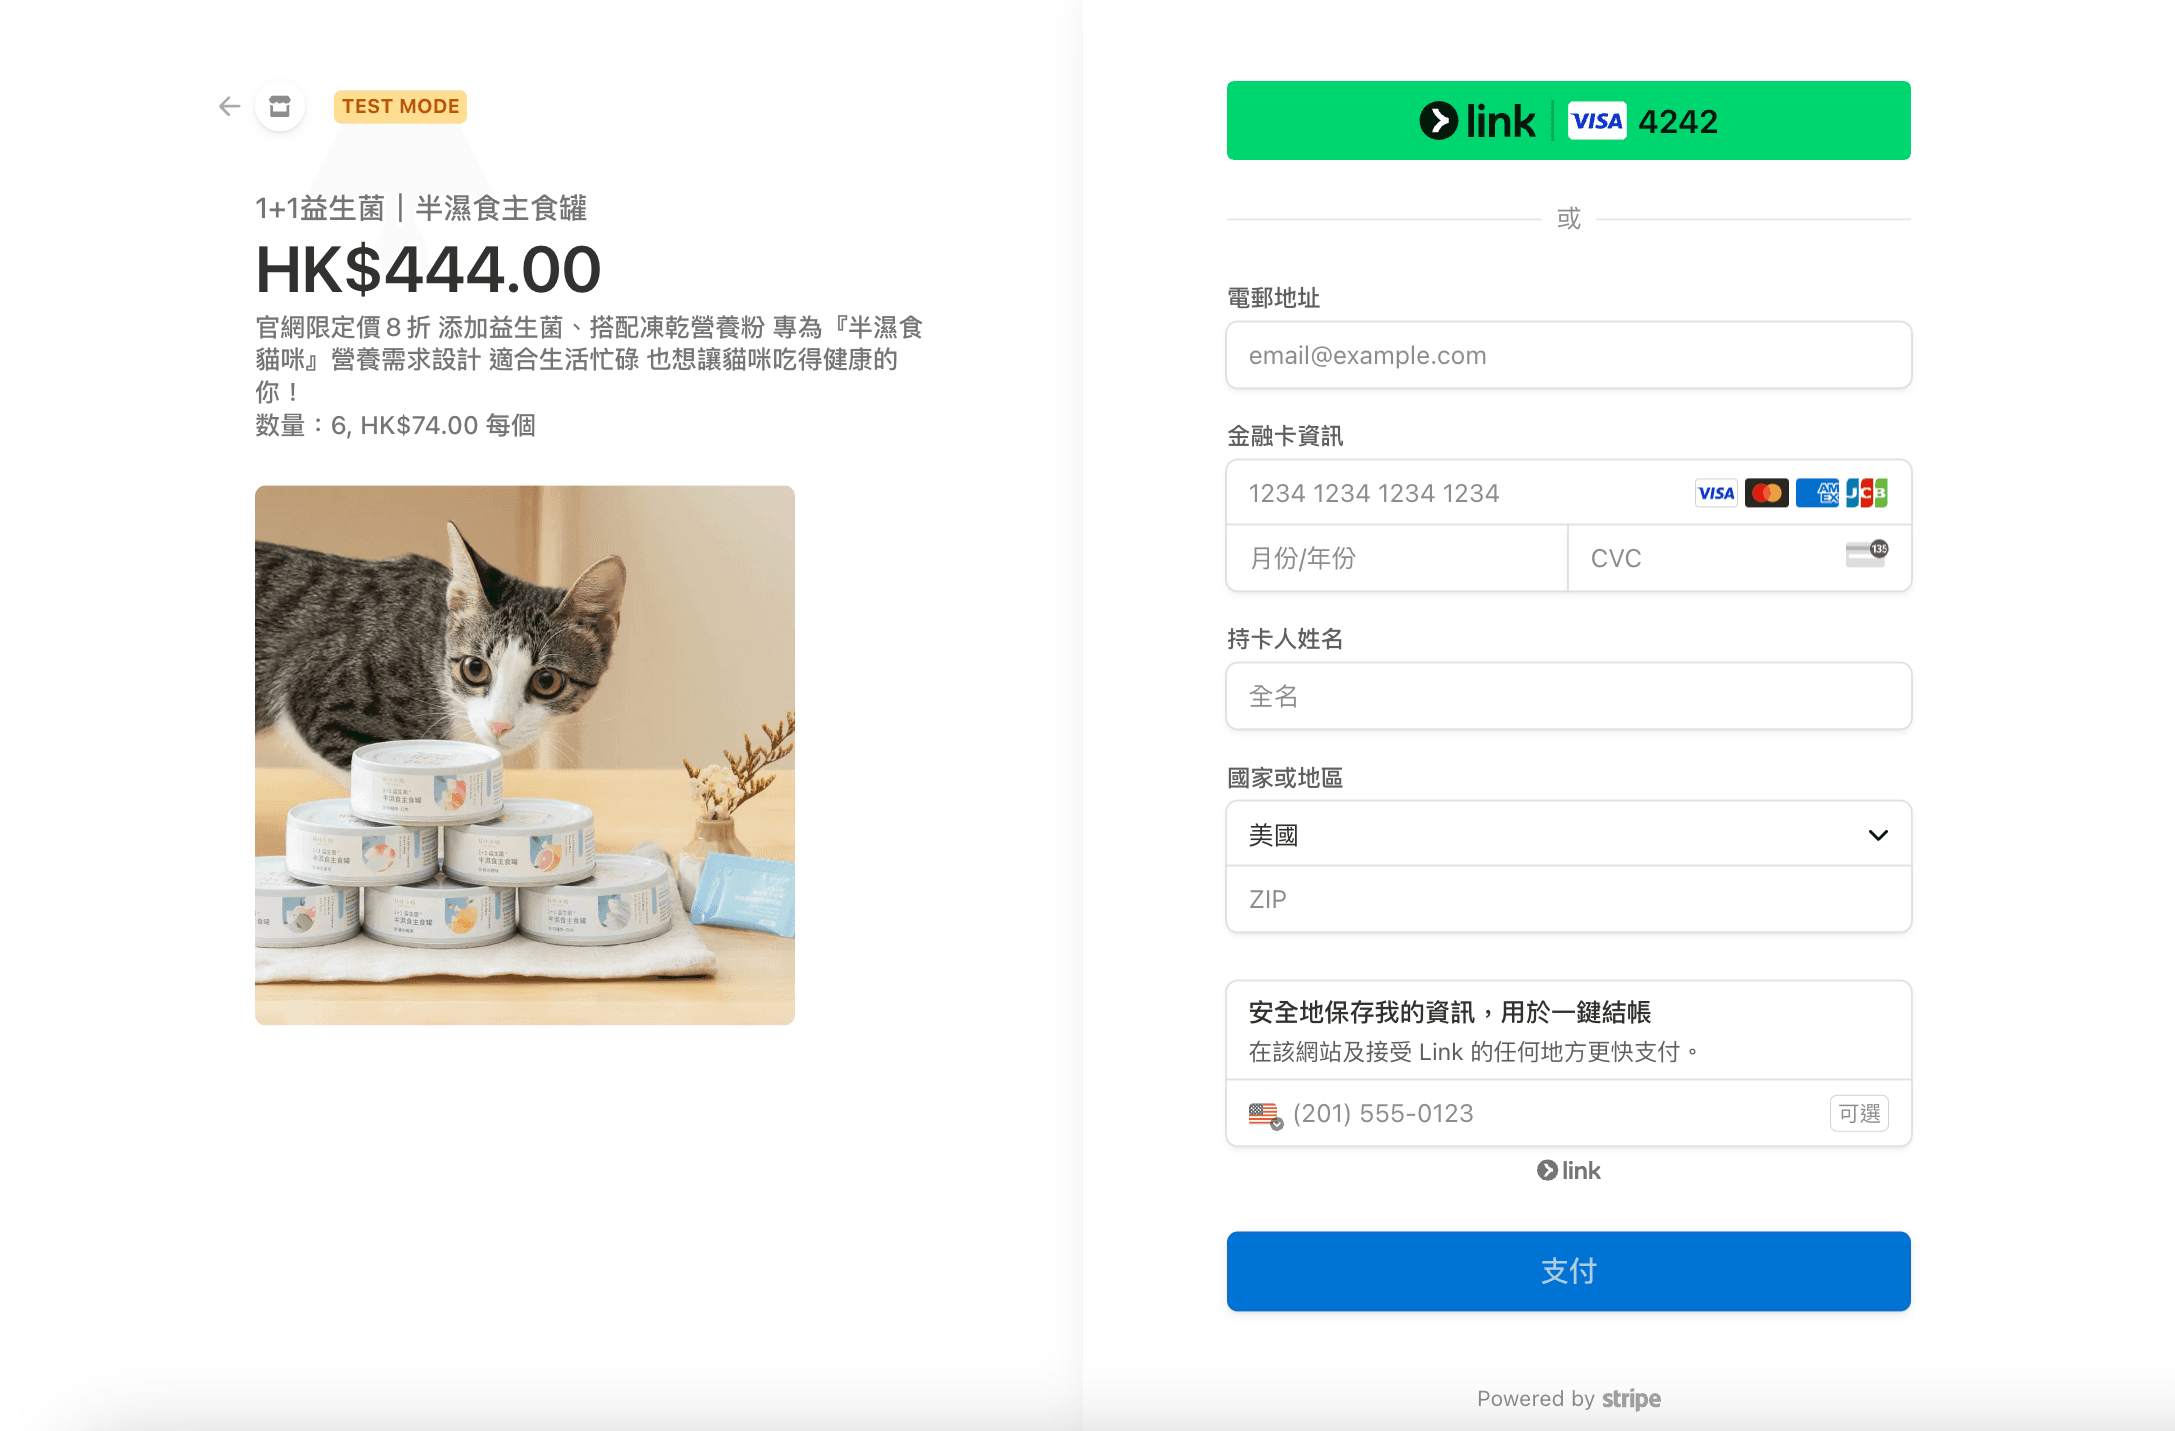The height and width of the screenshot is (1431, 2175).
Task: Click the blue 支付 pay button
Action: click(x=1568, y=1271)
